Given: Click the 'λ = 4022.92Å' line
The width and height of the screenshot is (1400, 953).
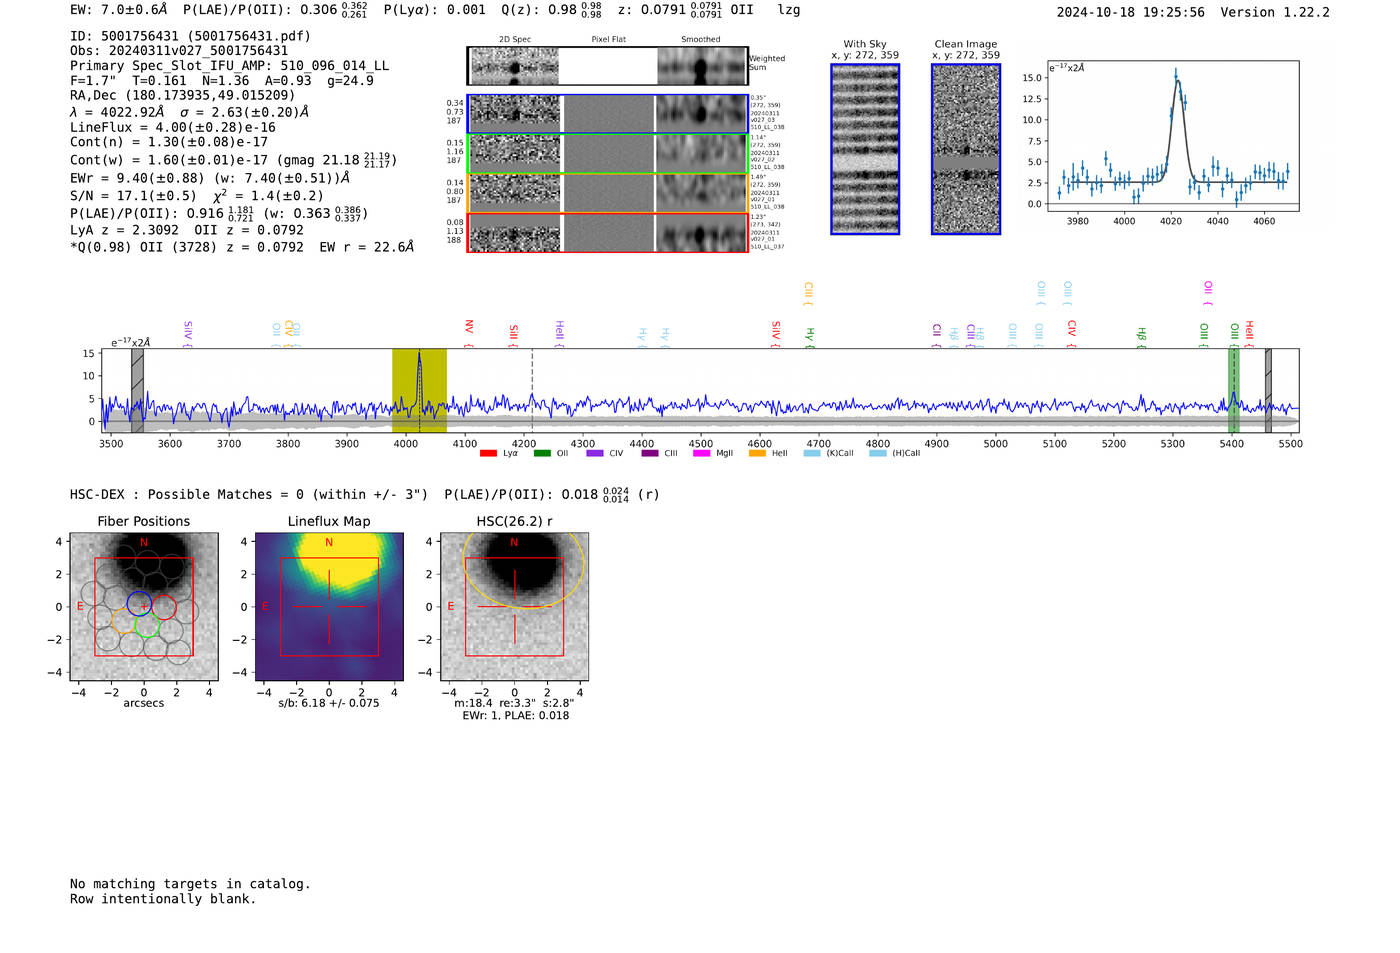Looking at the screenshot, I should 190,112.
